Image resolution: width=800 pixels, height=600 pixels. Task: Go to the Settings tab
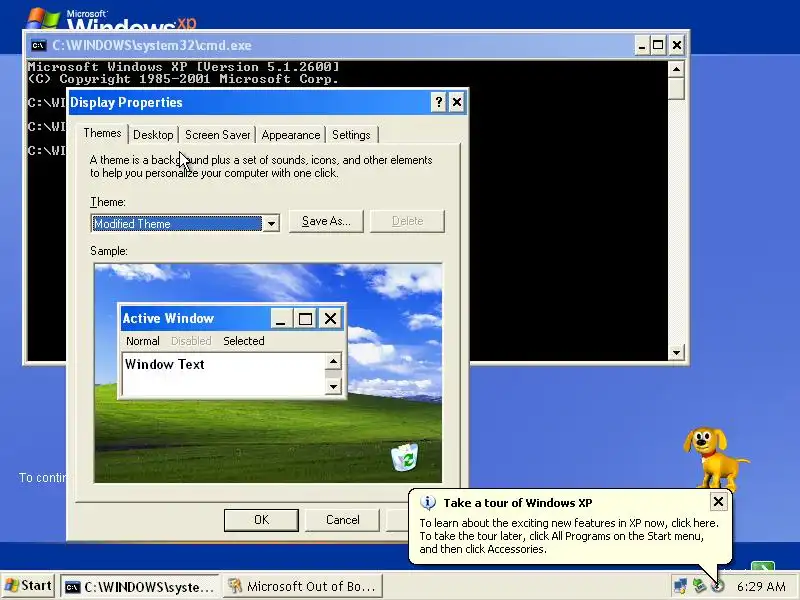point(351,135)
